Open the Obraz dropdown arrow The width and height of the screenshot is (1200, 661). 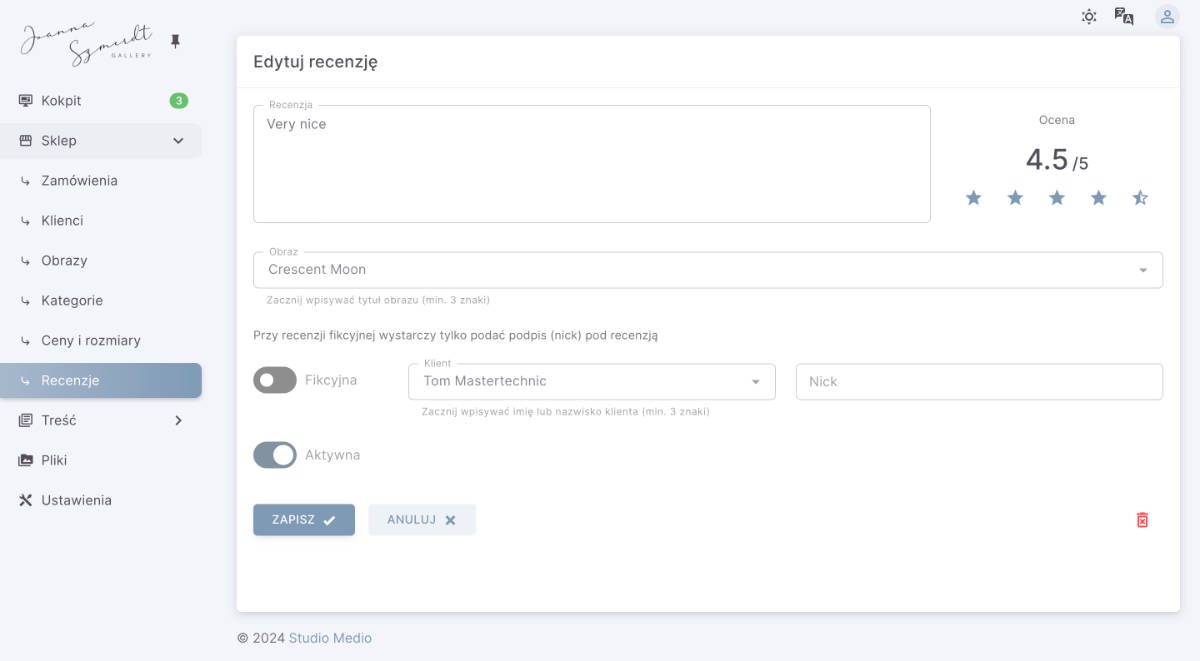pyautogui.click(x=1143, y=270)
